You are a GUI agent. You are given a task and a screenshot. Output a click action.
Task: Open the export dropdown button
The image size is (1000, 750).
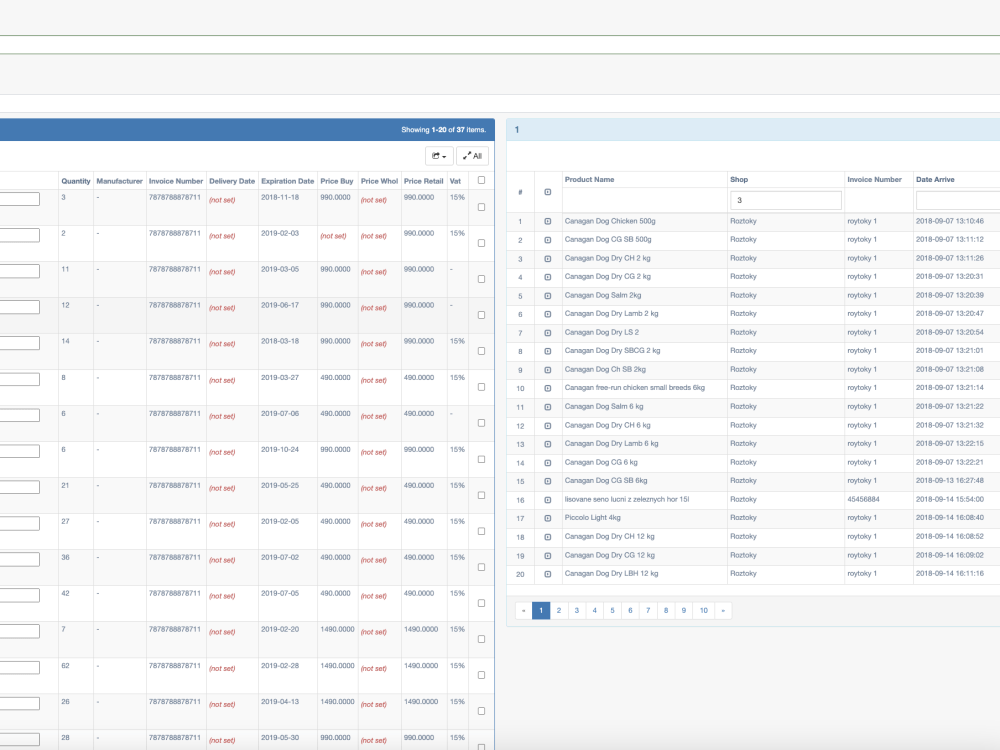coord(439,156)
